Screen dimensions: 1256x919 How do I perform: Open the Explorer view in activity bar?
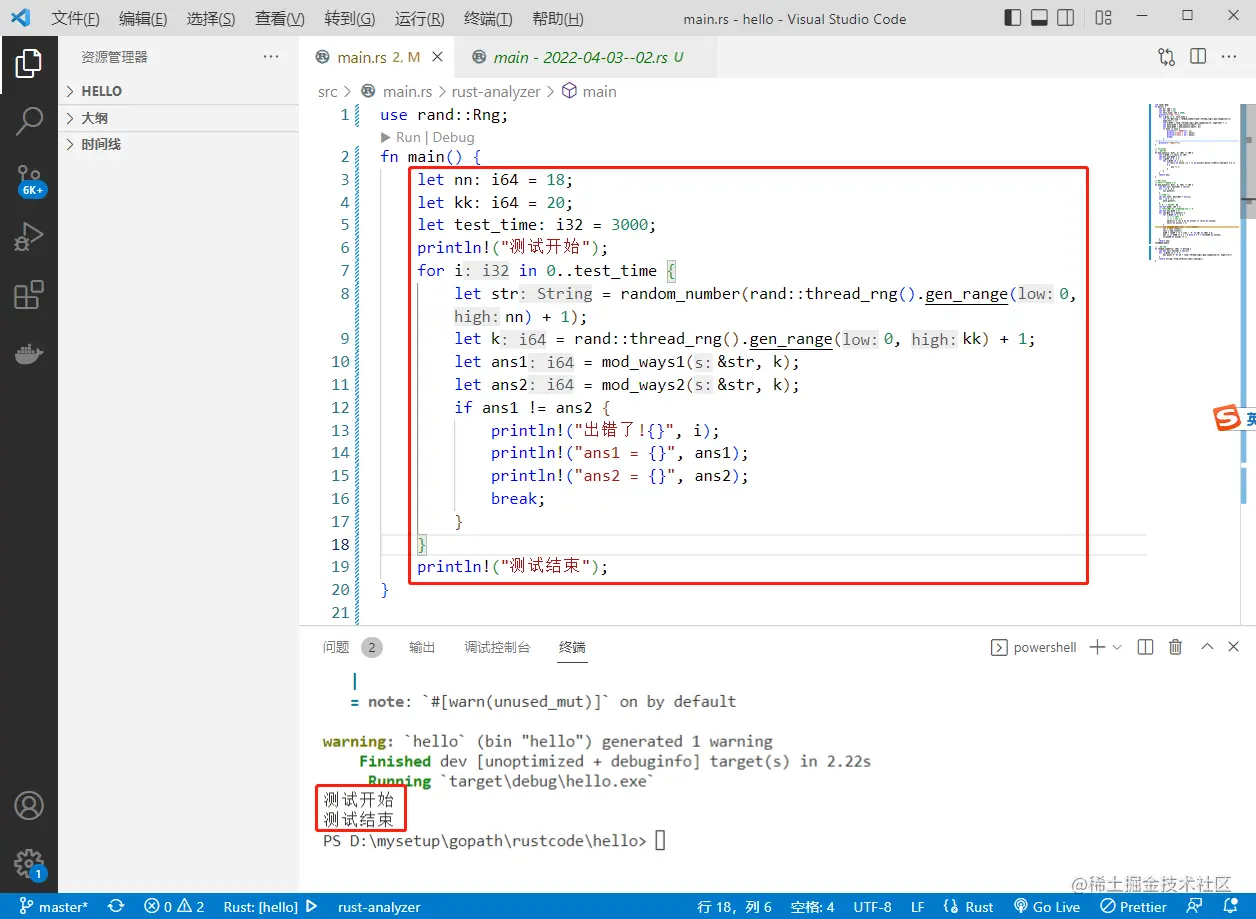click(29, 63)
